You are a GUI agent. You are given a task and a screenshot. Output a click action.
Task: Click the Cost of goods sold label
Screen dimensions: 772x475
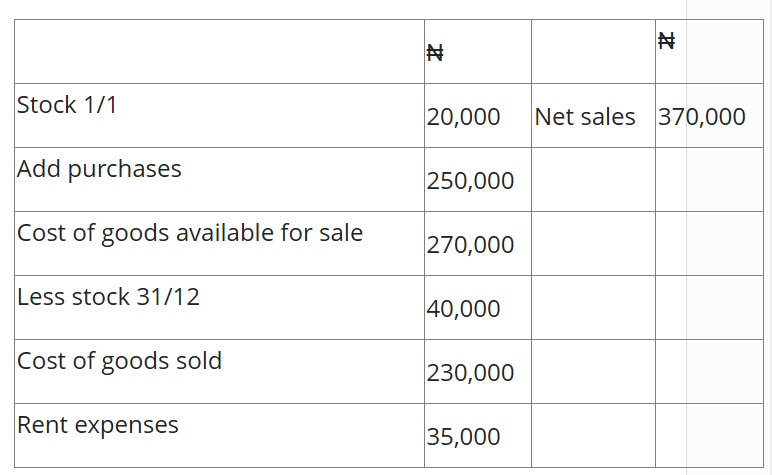pos(119,361)
